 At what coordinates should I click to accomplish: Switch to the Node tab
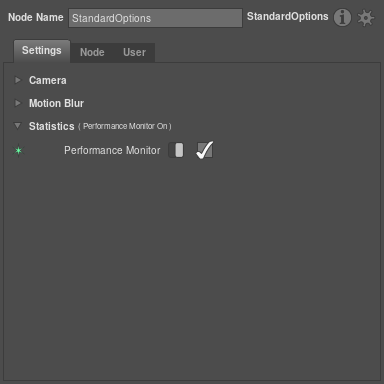click(x=92, y=52)
